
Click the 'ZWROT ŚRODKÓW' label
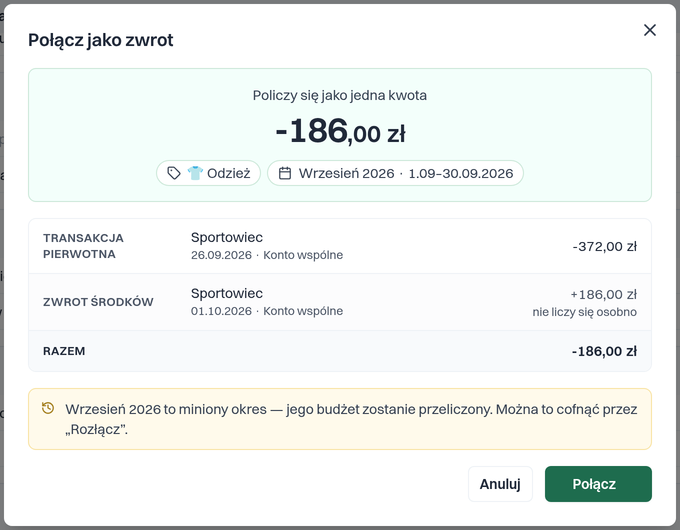click(98, 302)
